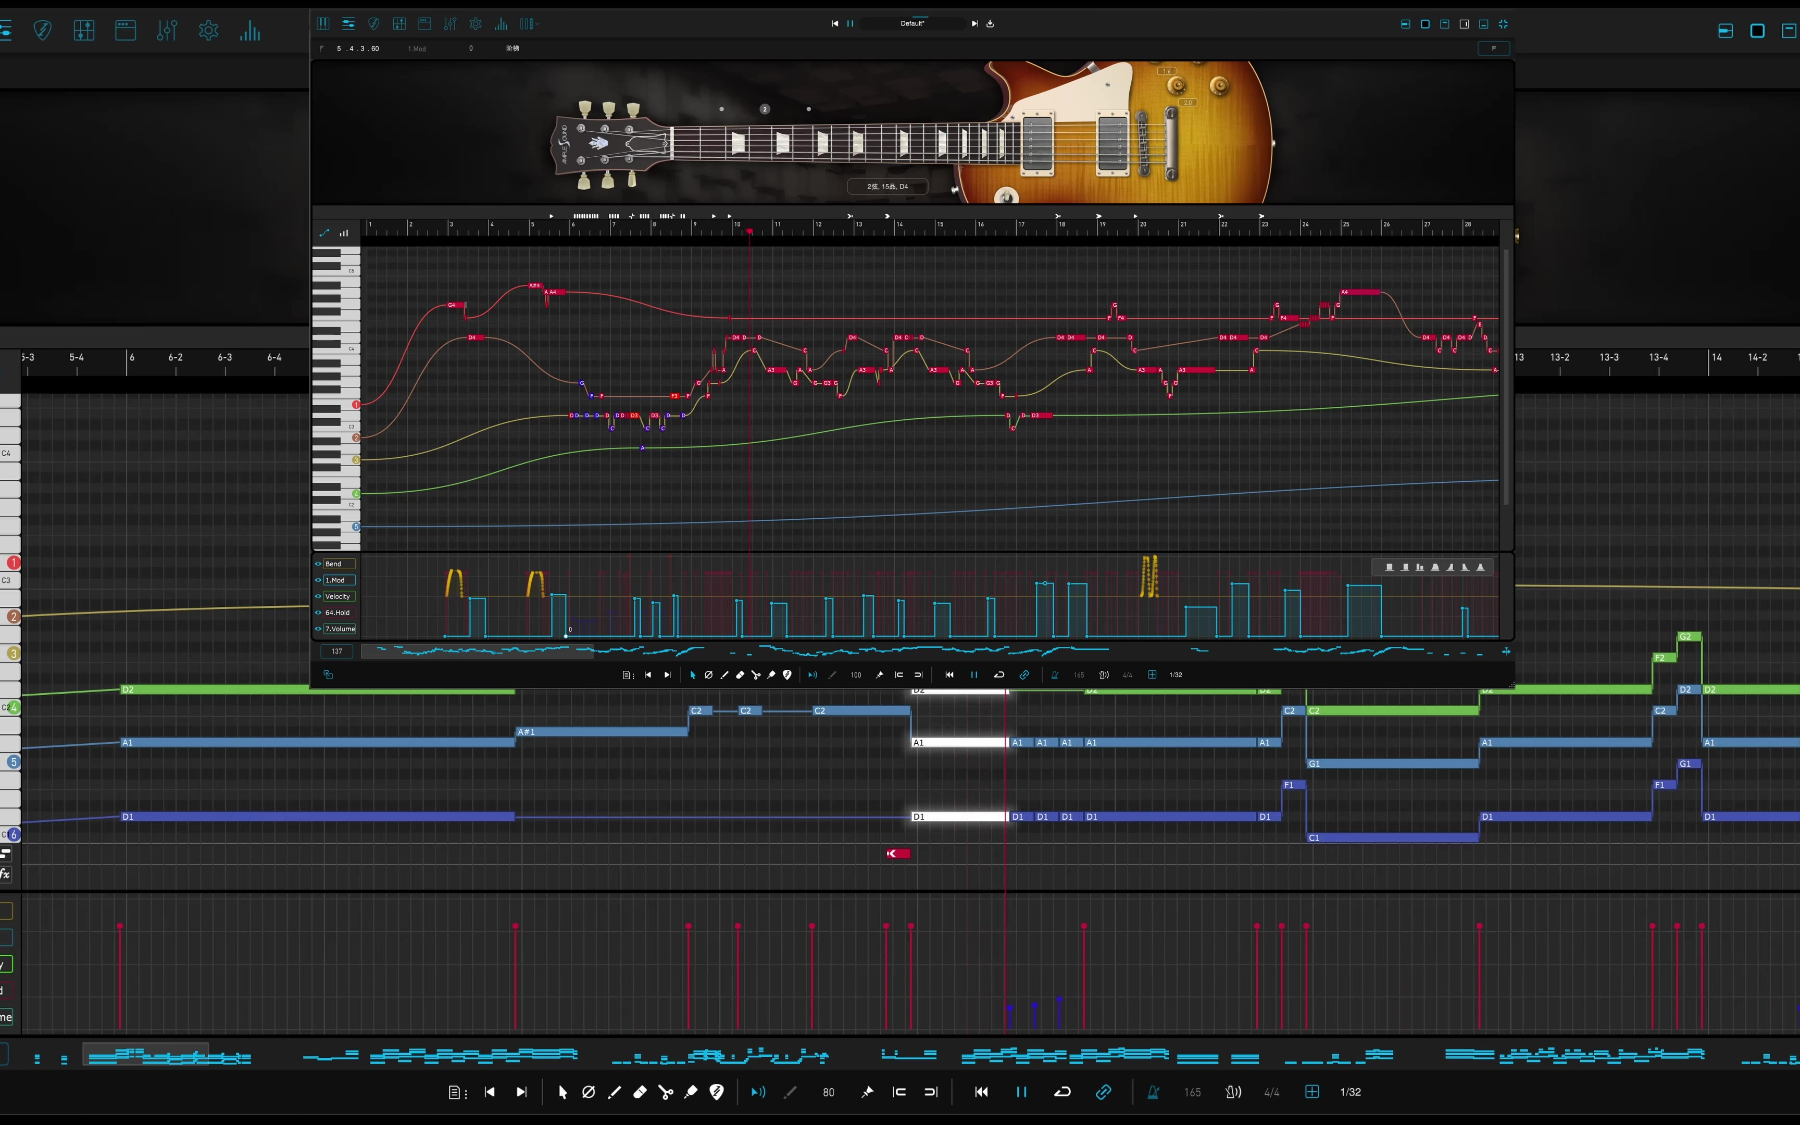Open the spectrum bars icon in top-left toolbar
Image resolution: width=1800 pixels, height=1125 pixels.
pyautogui.click(x=250, y=31)
